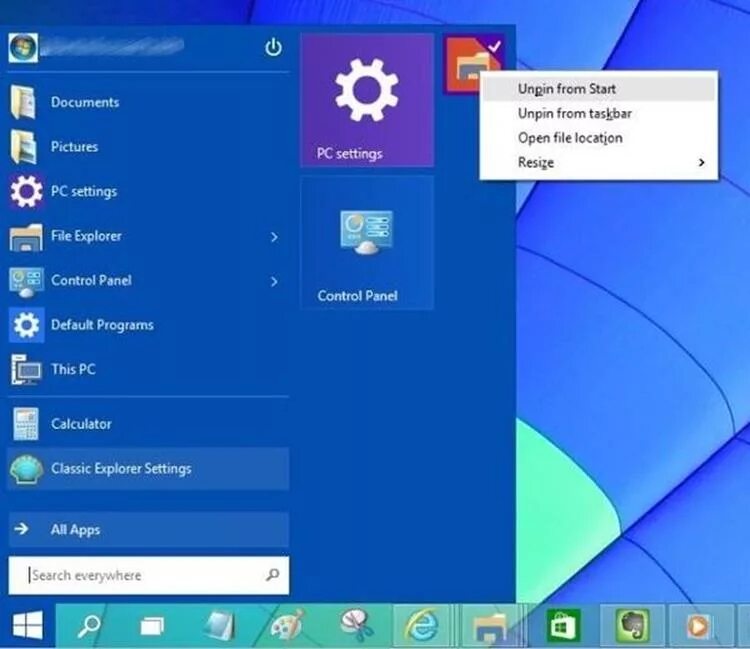Select Unpin from taskbar
750x649 pixels.
(598, 113)
